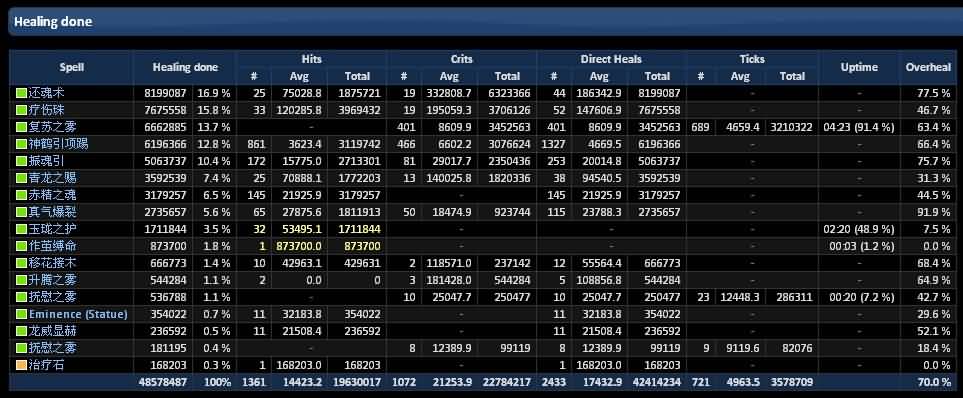Click the Avg sub-header under Direct Heals

599,76
